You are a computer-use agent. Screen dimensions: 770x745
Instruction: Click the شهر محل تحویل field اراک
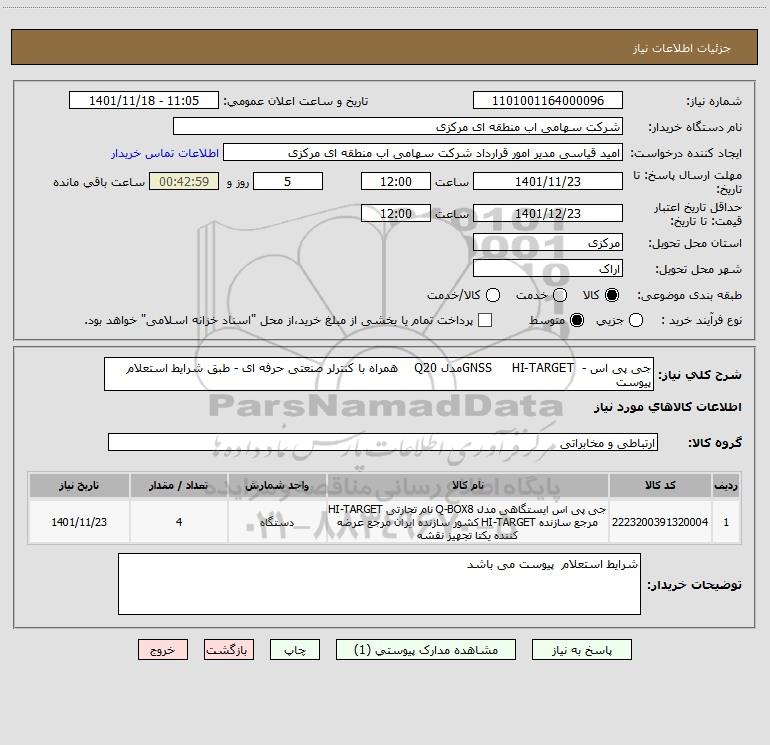click(548, 269)
